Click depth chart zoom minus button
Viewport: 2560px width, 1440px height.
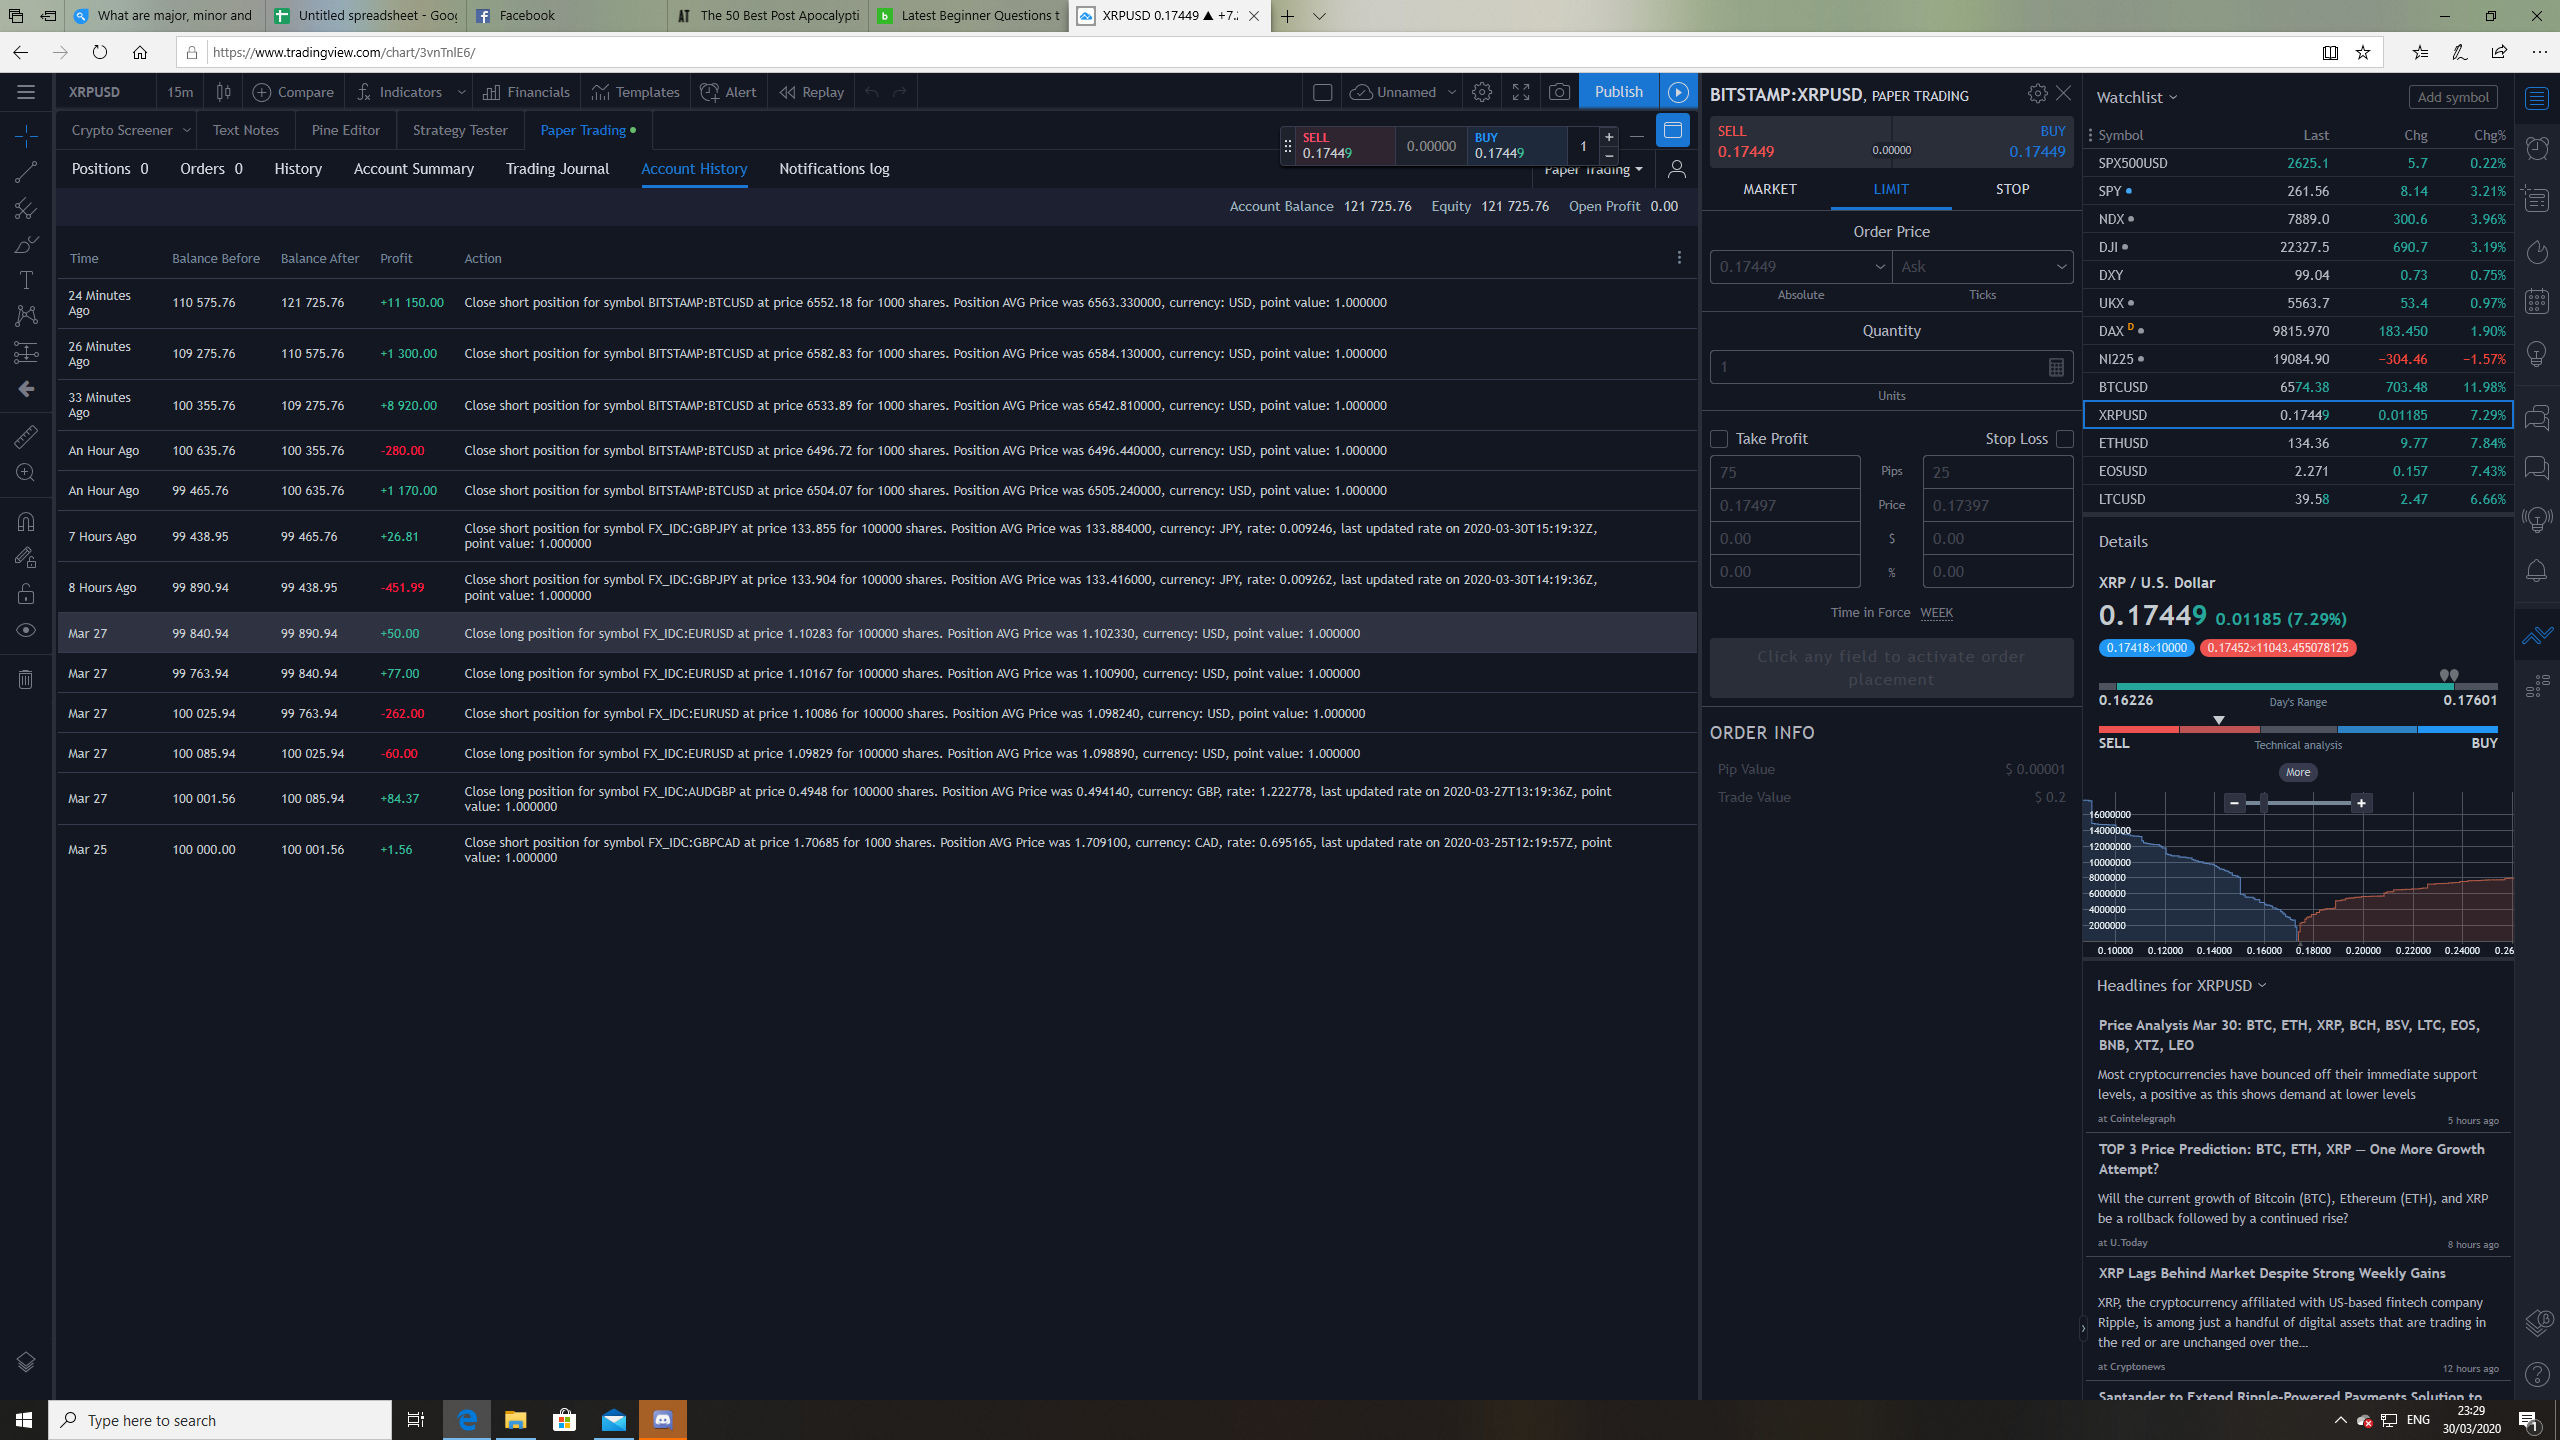(x=2234, y=803)
